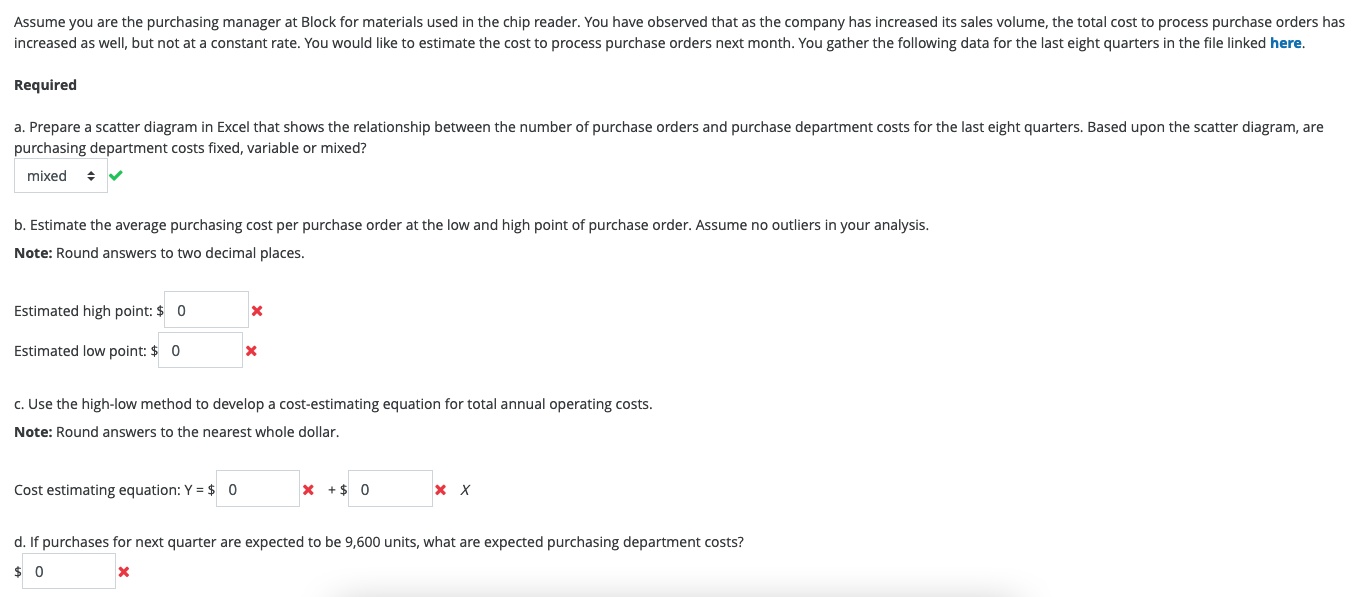Click the estimated high point input field

pos(205,310)
